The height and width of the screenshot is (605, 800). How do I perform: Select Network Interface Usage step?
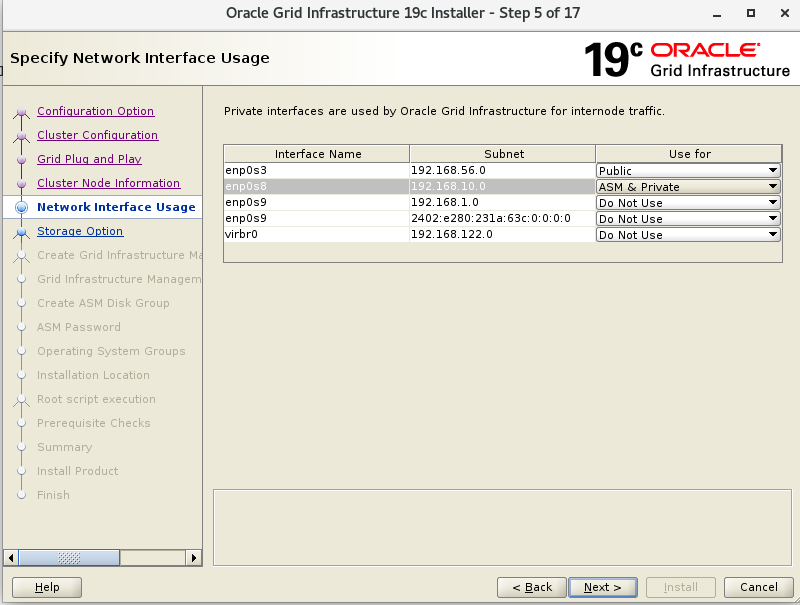tap(116, 207)
